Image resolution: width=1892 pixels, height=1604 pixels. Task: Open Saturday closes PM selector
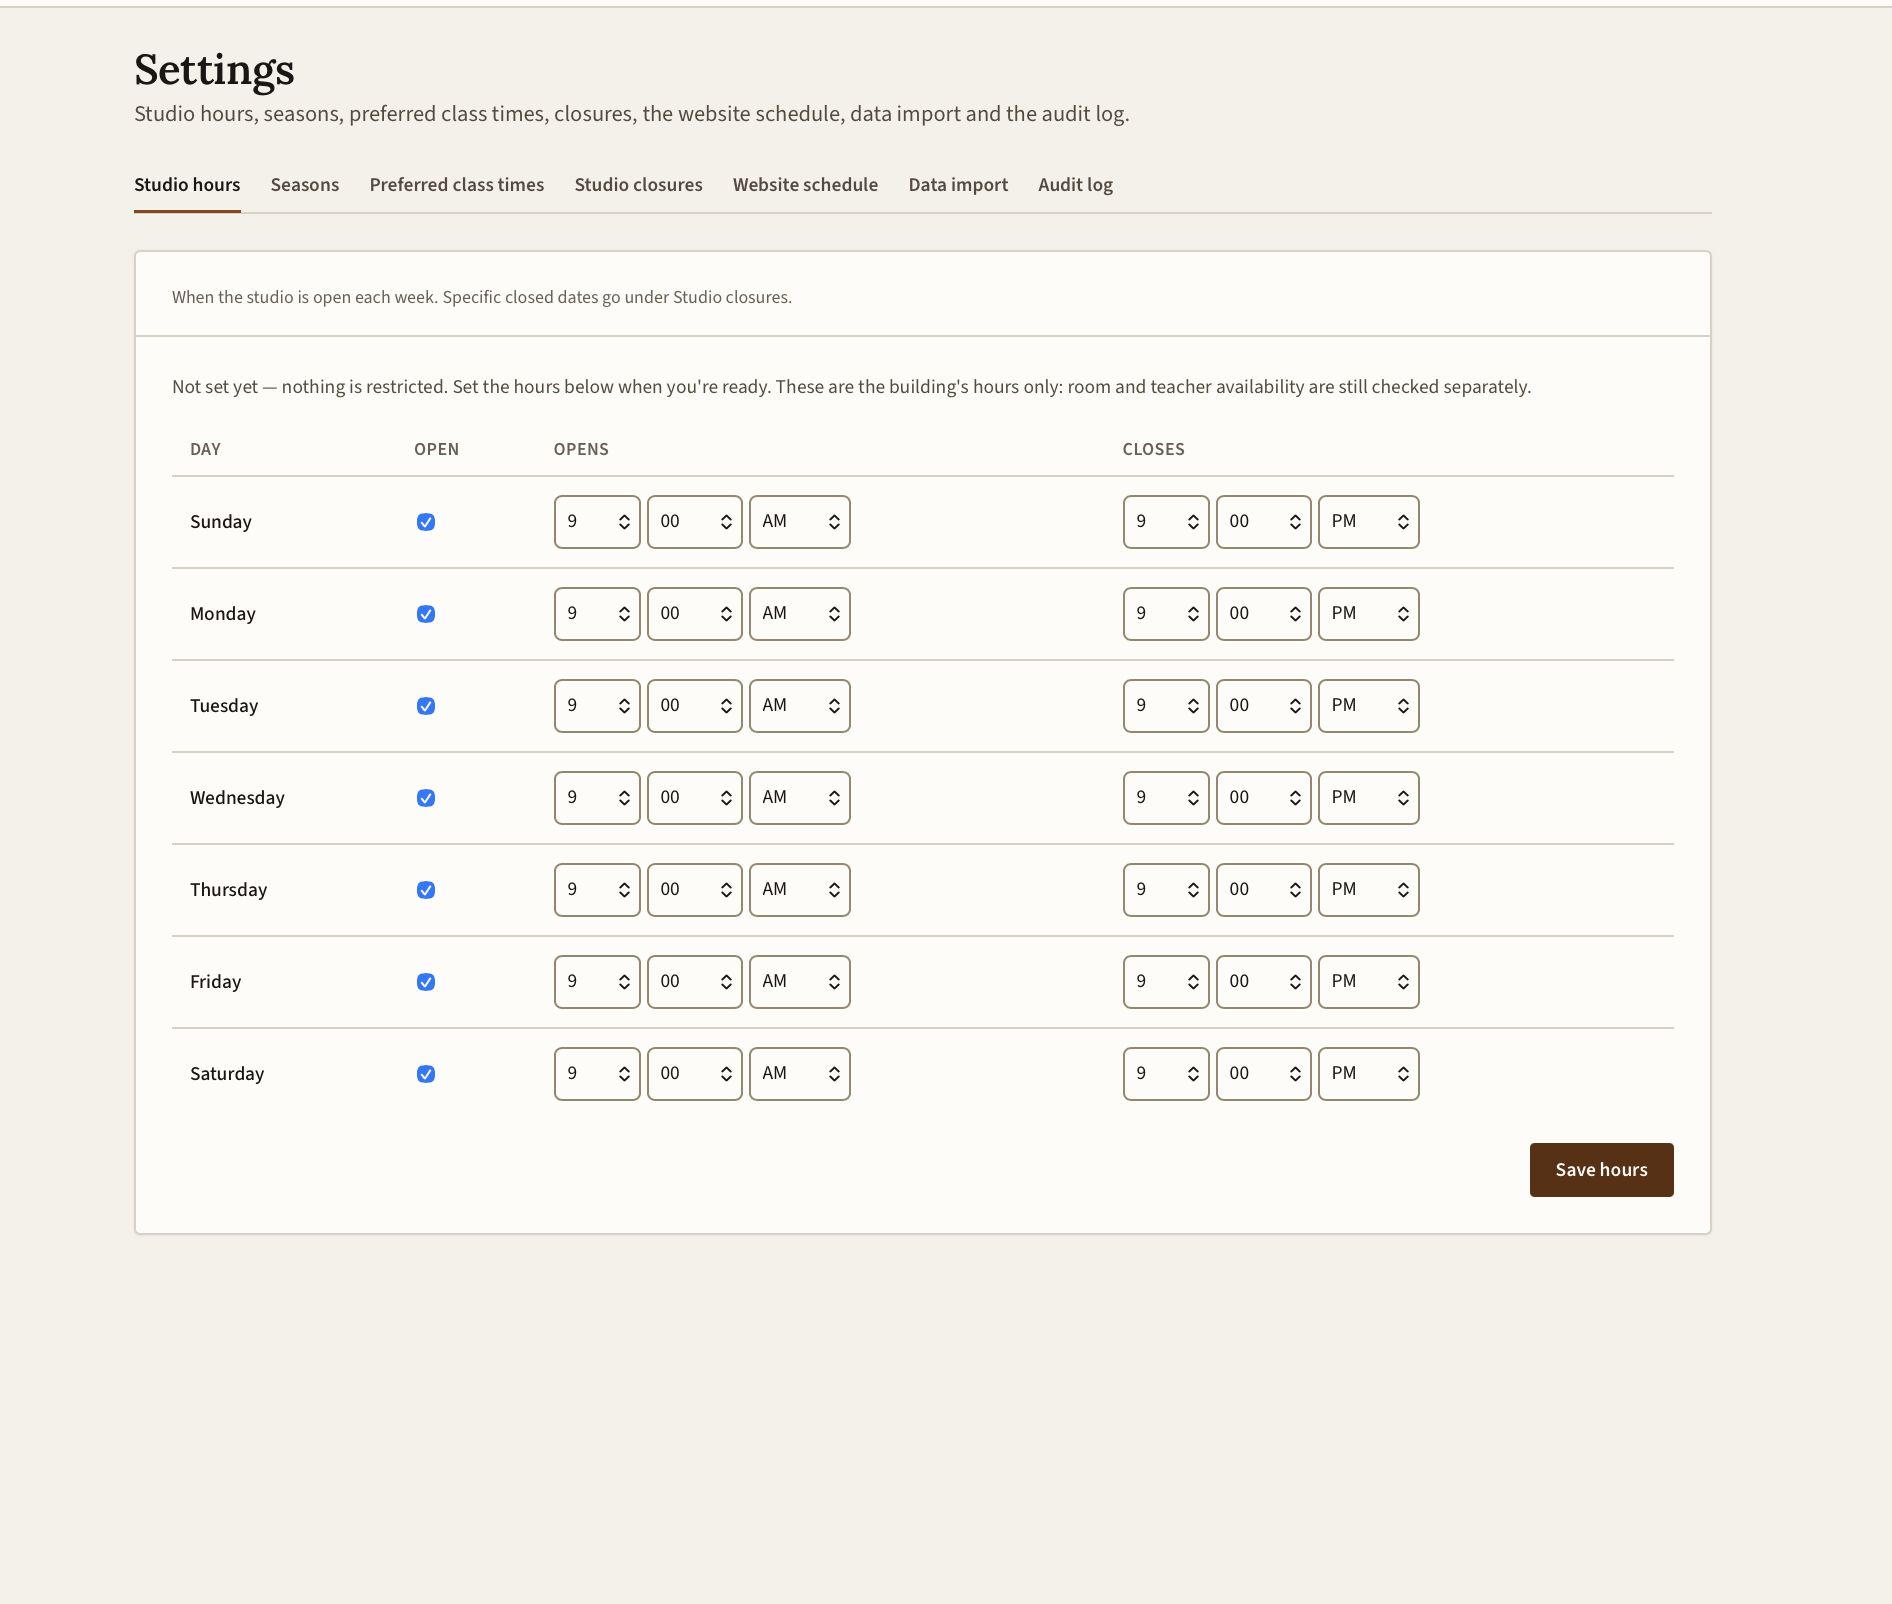tap(1369, 1074)
